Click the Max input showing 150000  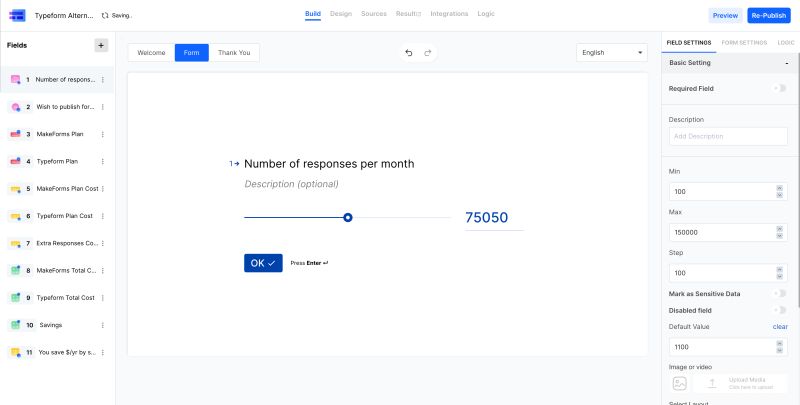[728, 232]
